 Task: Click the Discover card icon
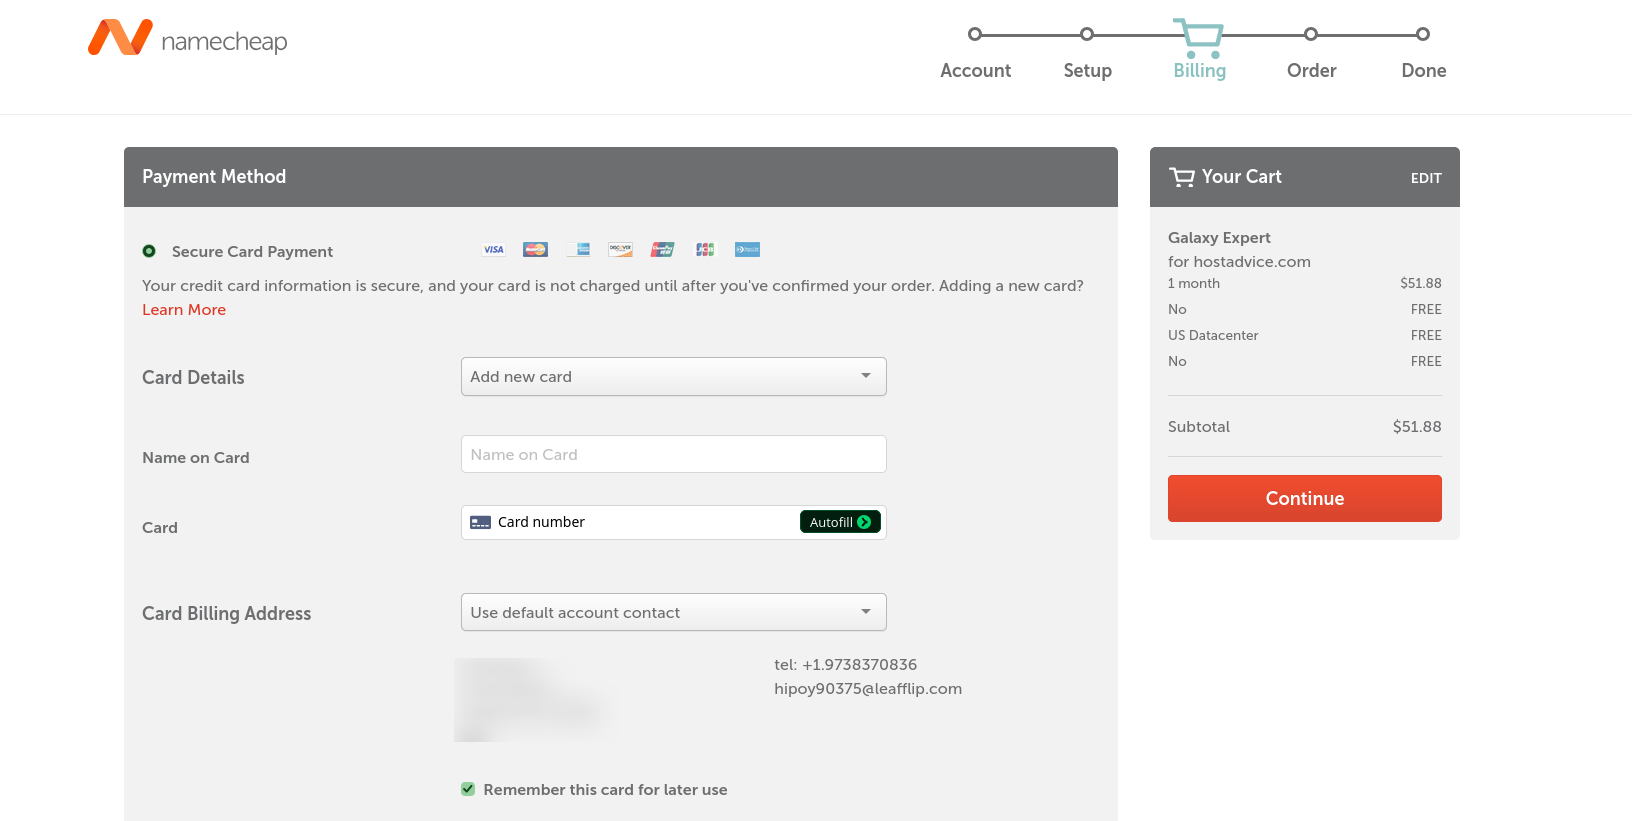621,250
